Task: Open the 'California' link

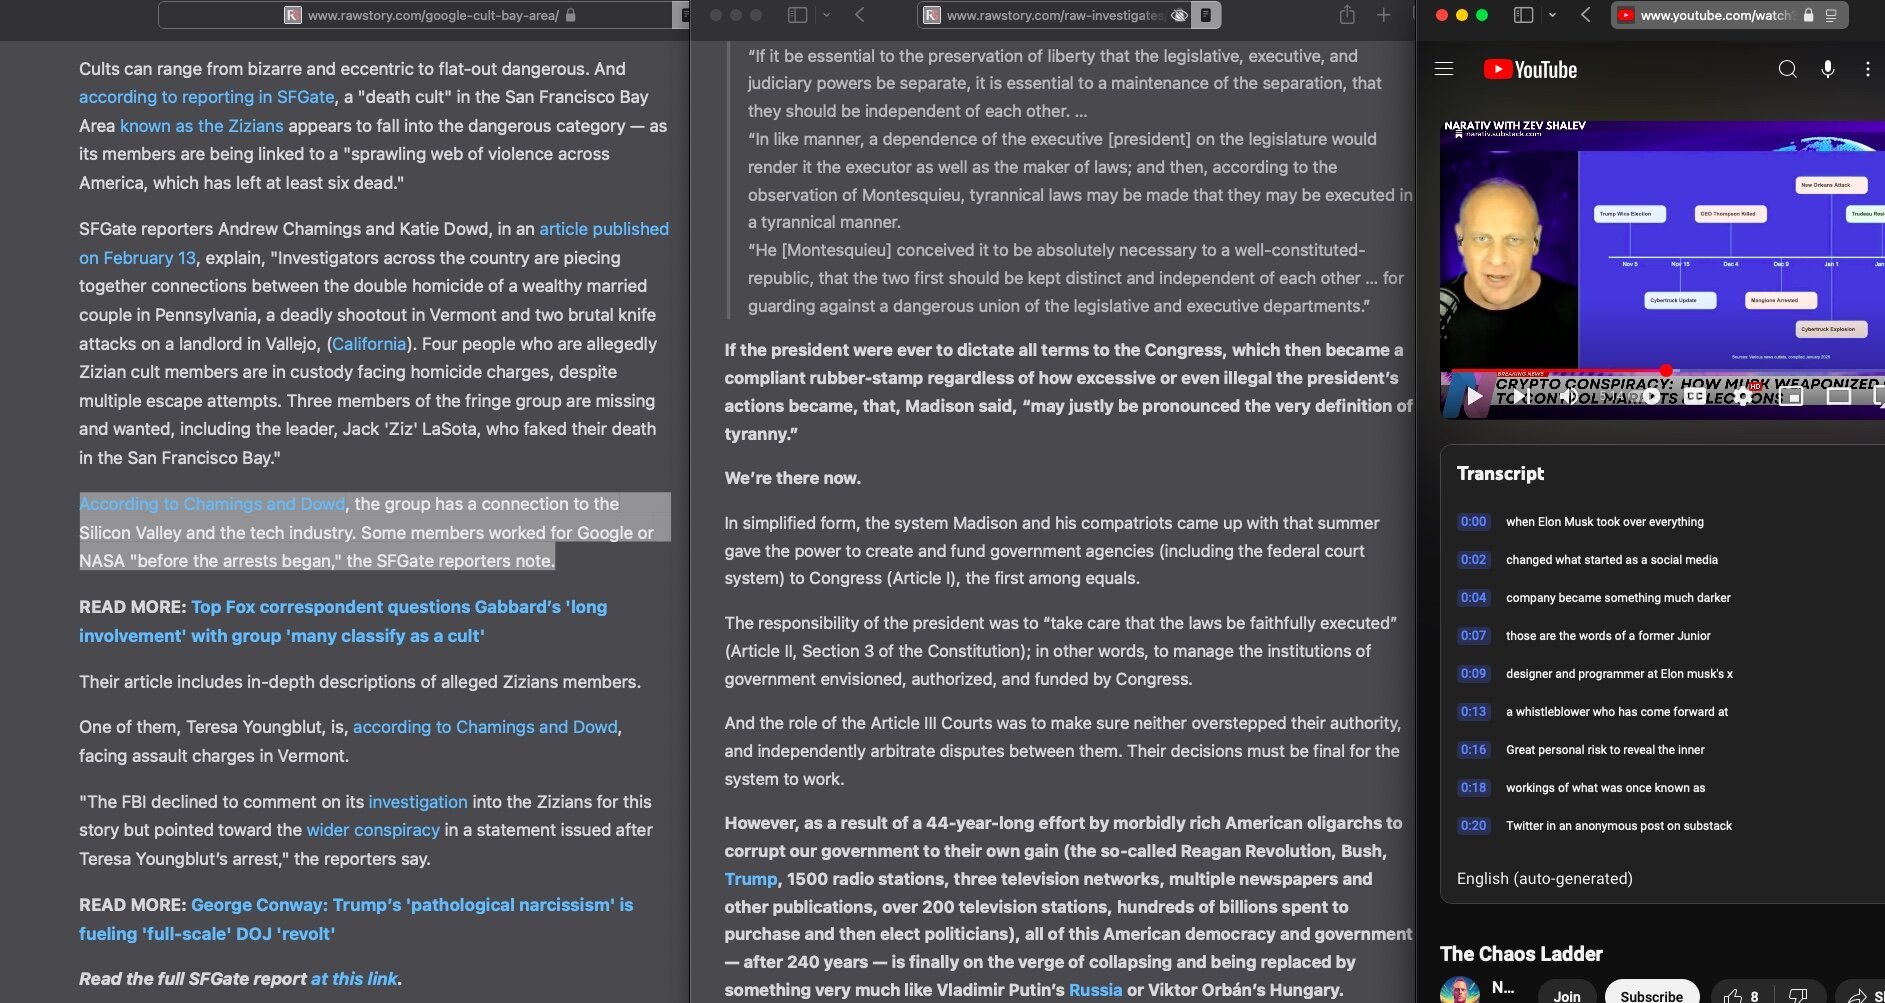Action: point(369,344)
